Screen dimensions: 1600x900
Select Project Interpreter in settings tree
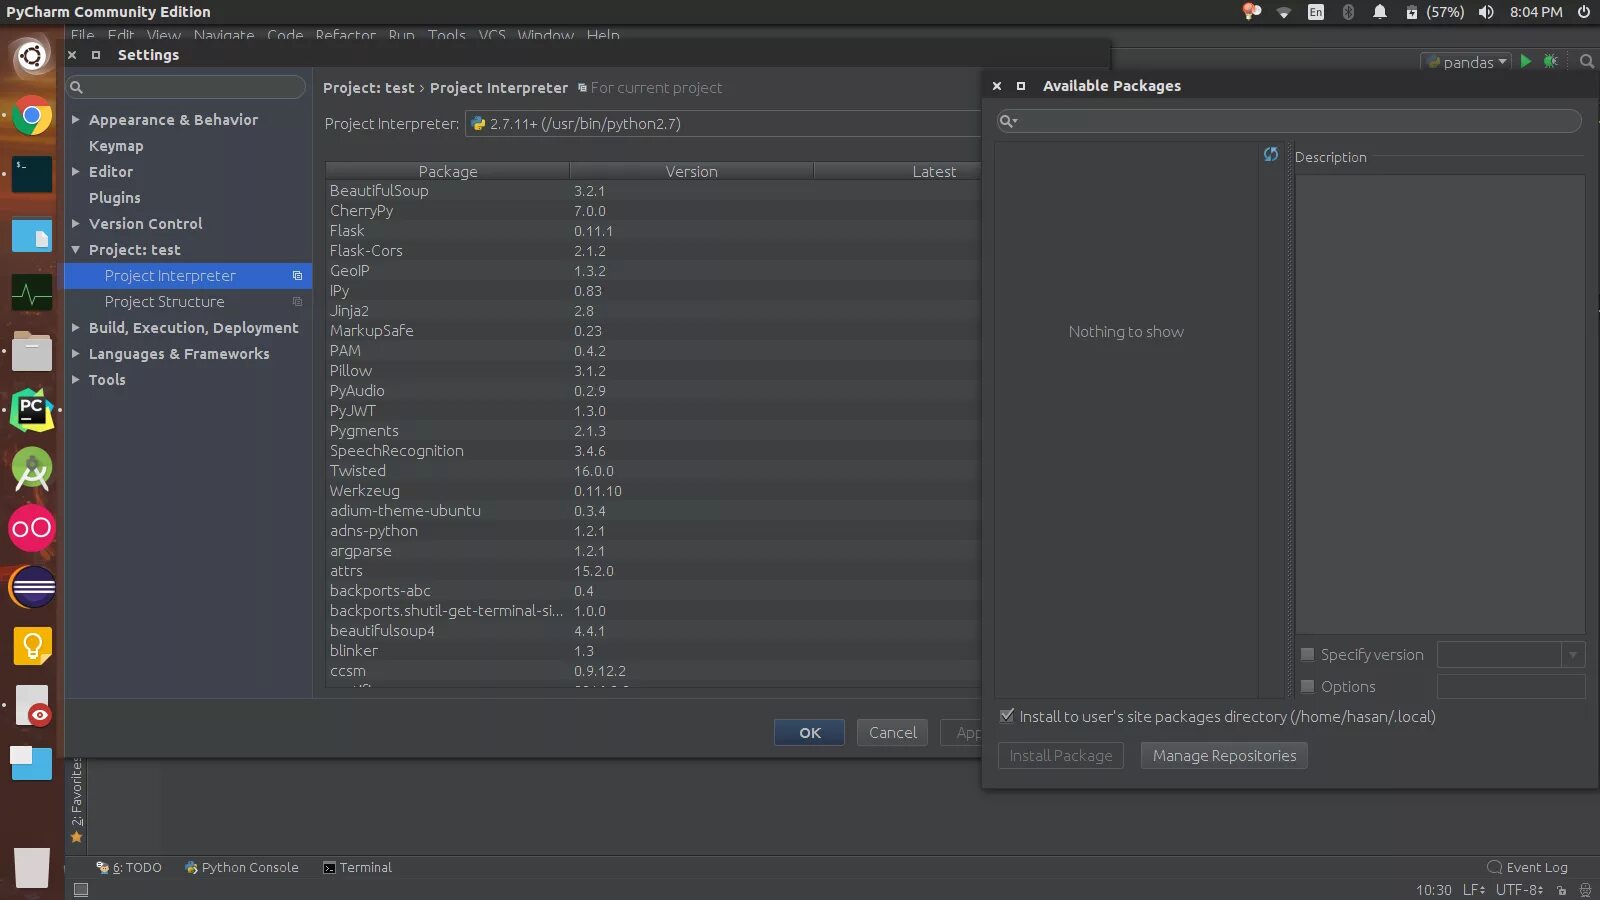coord(188,275)
